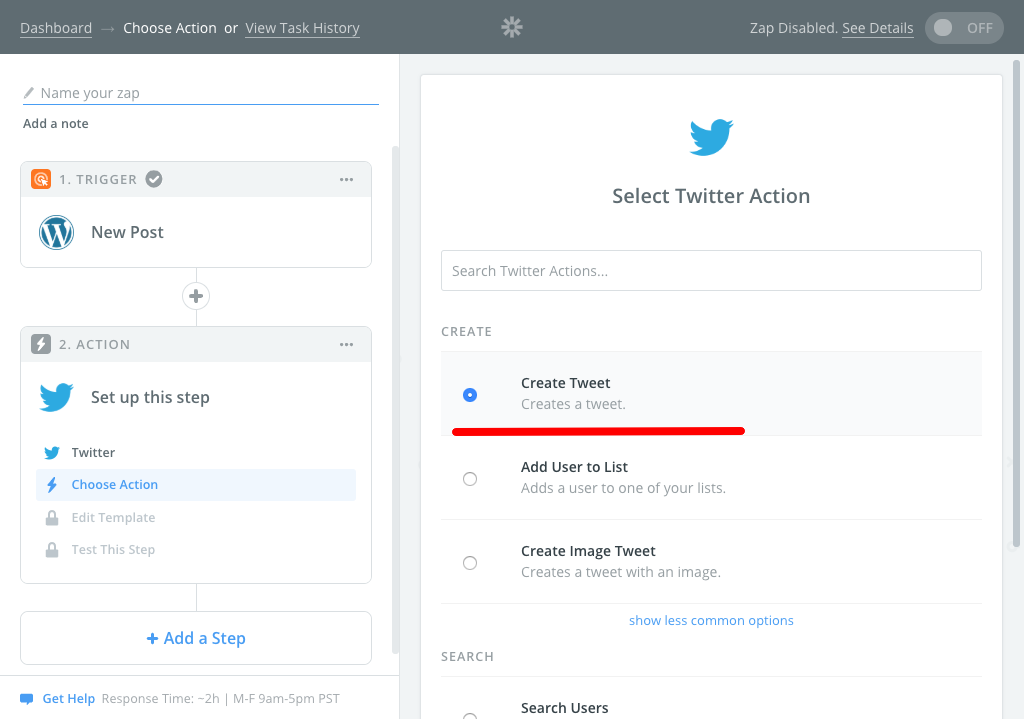Open the Get Help link

(x=69, y=699)
